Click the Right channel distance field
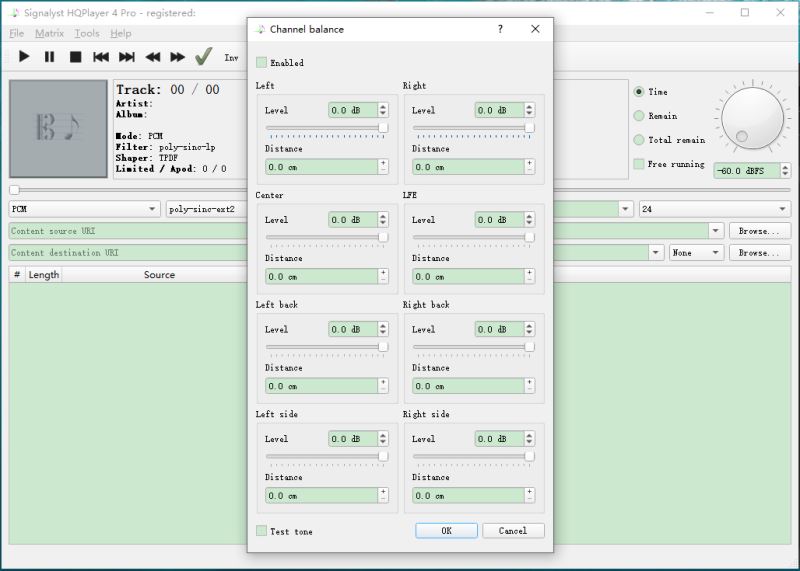This screenshot has width=800, height=571. (x=468, y=167)
